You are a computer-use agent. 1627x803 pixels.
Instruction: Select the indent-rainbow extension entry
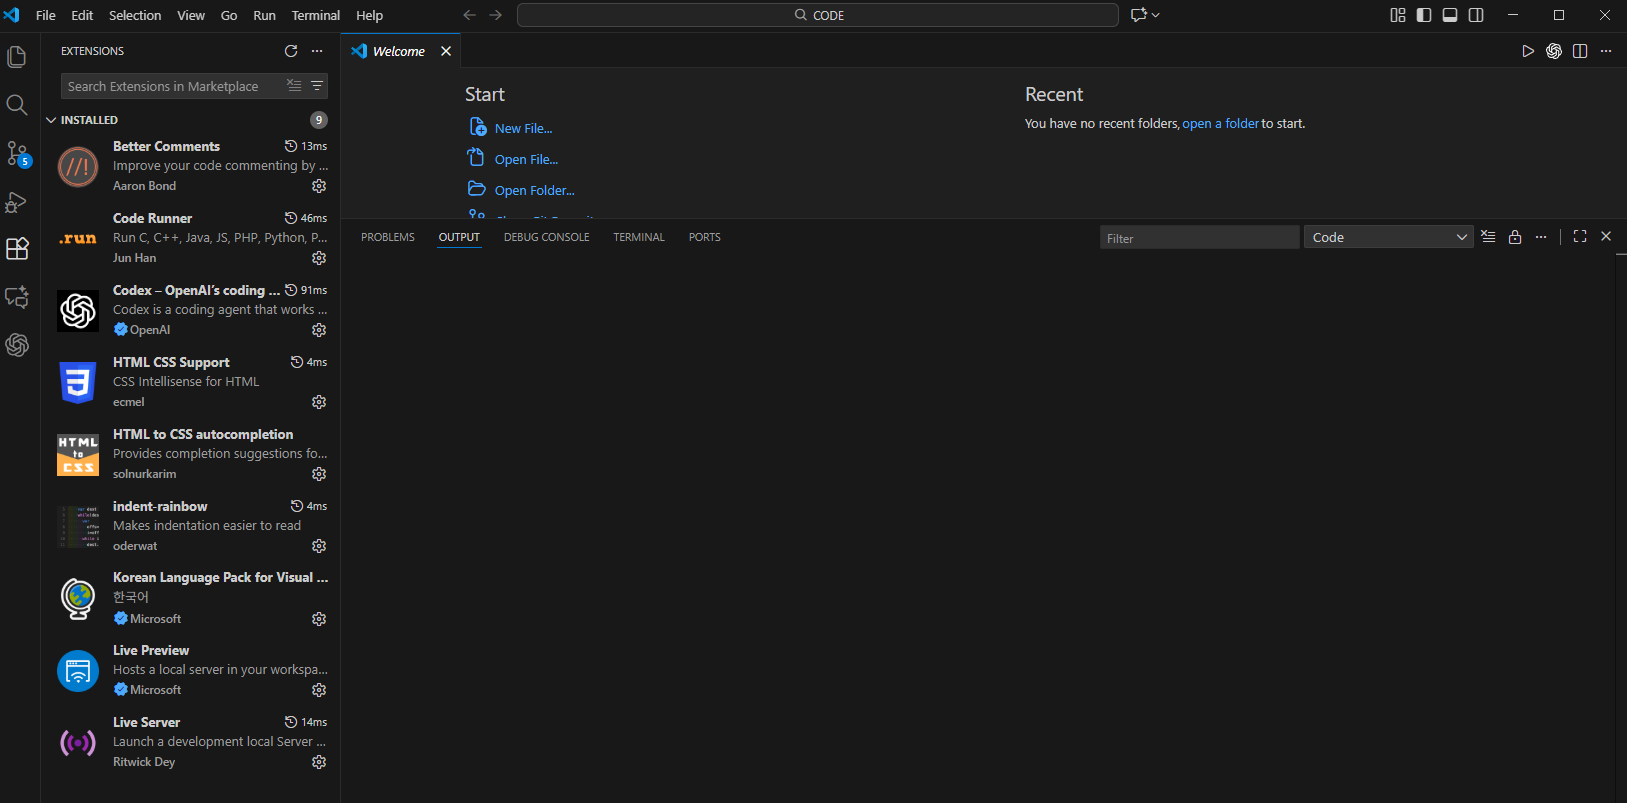190,526
